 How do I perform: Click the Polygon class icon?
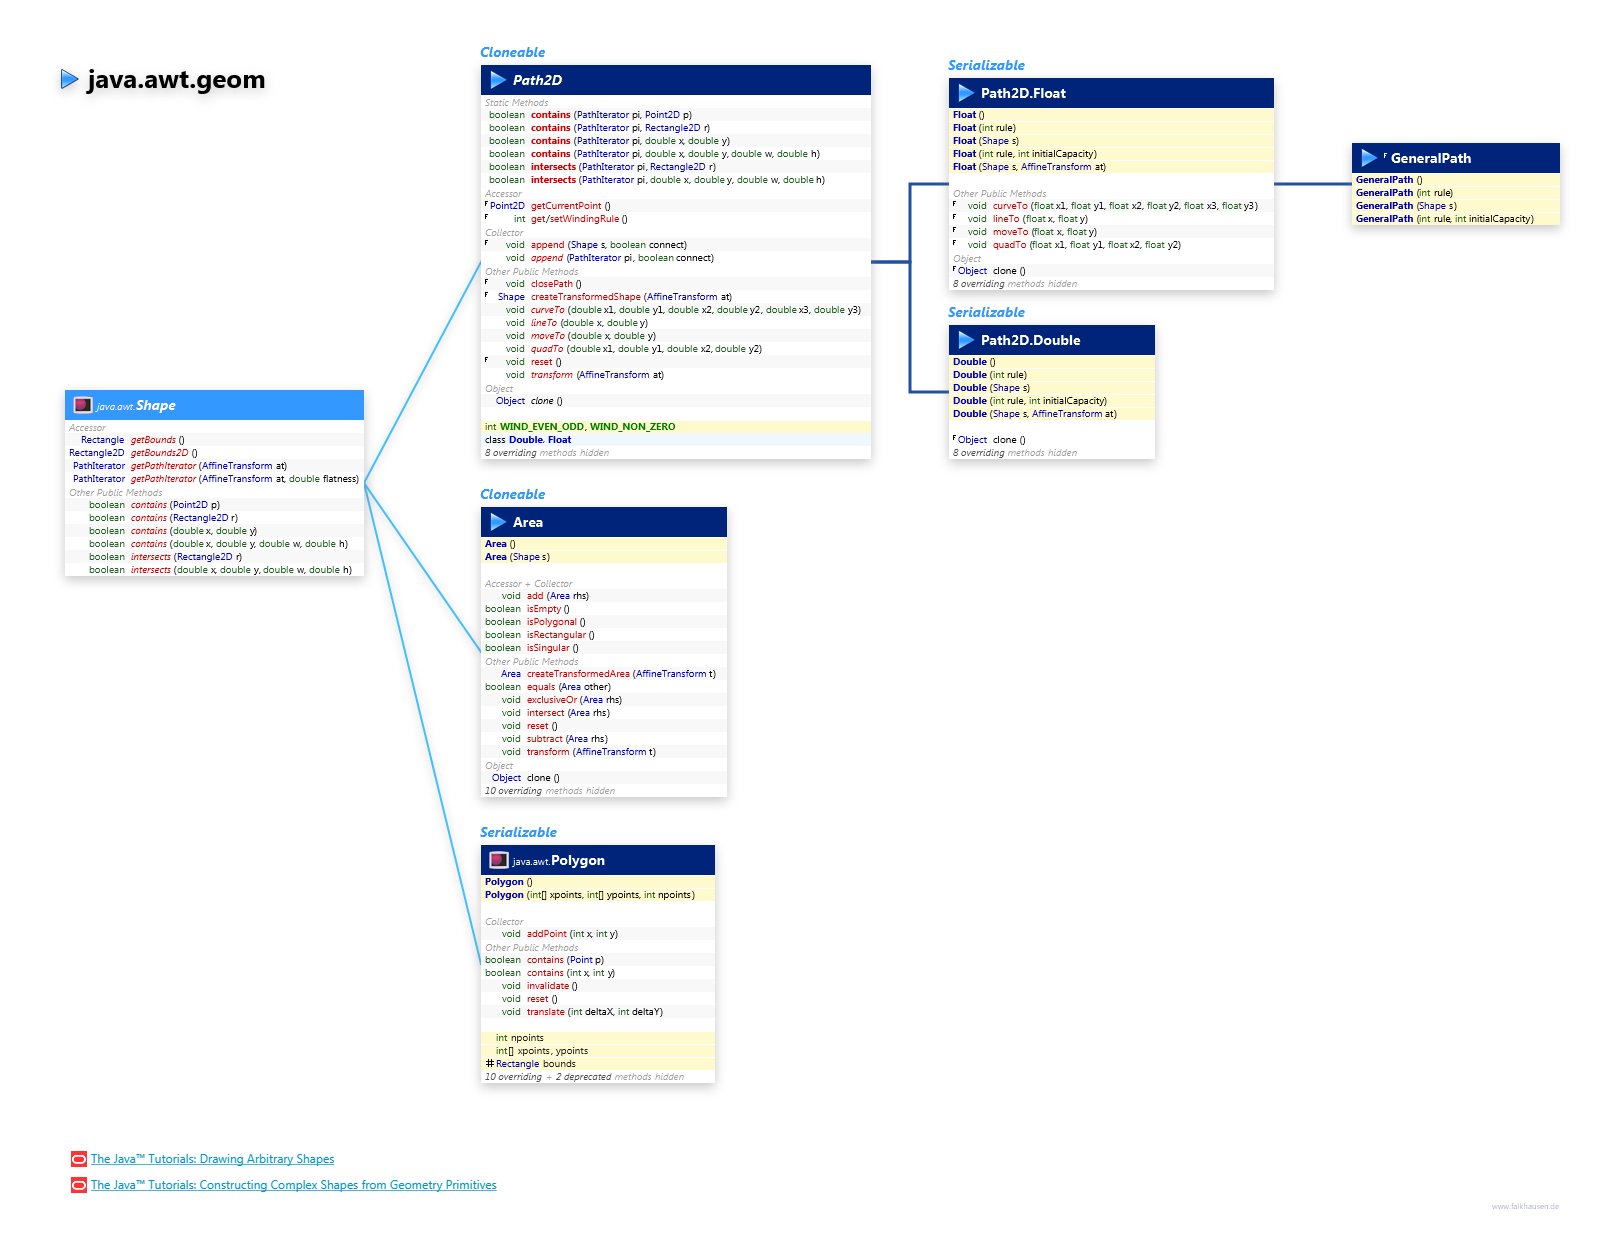point(498,860)
